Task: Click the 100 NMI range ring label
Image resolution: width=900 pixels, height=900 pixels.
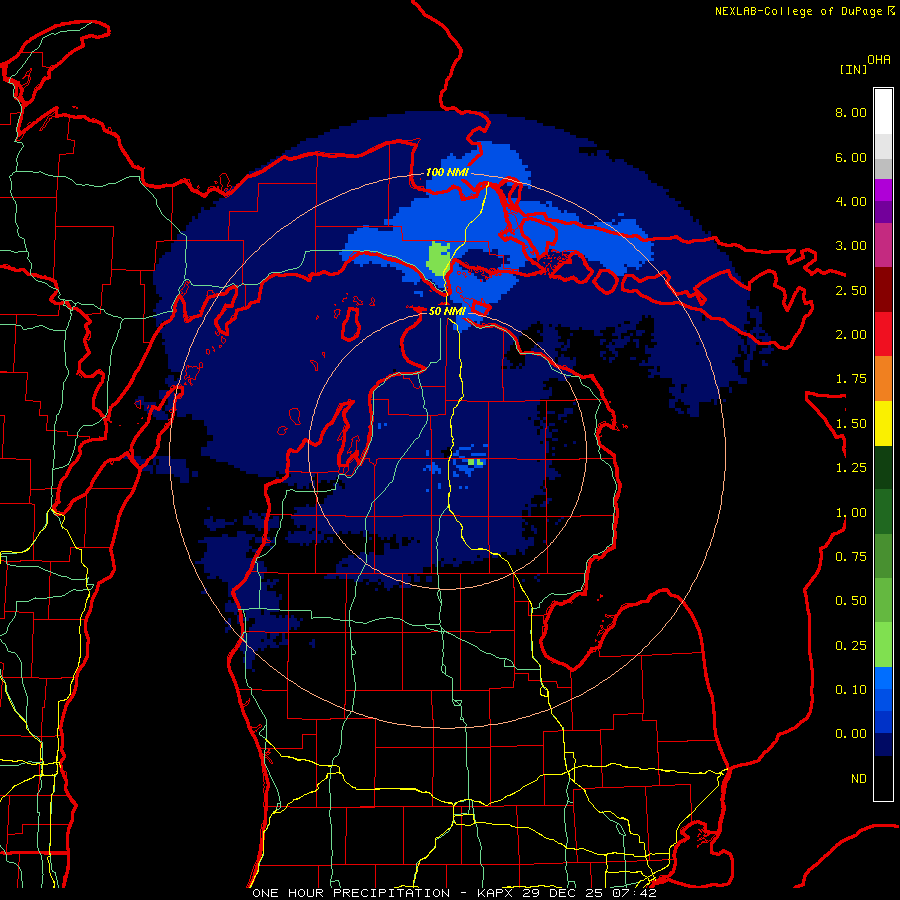Action: tap(447, 172)
